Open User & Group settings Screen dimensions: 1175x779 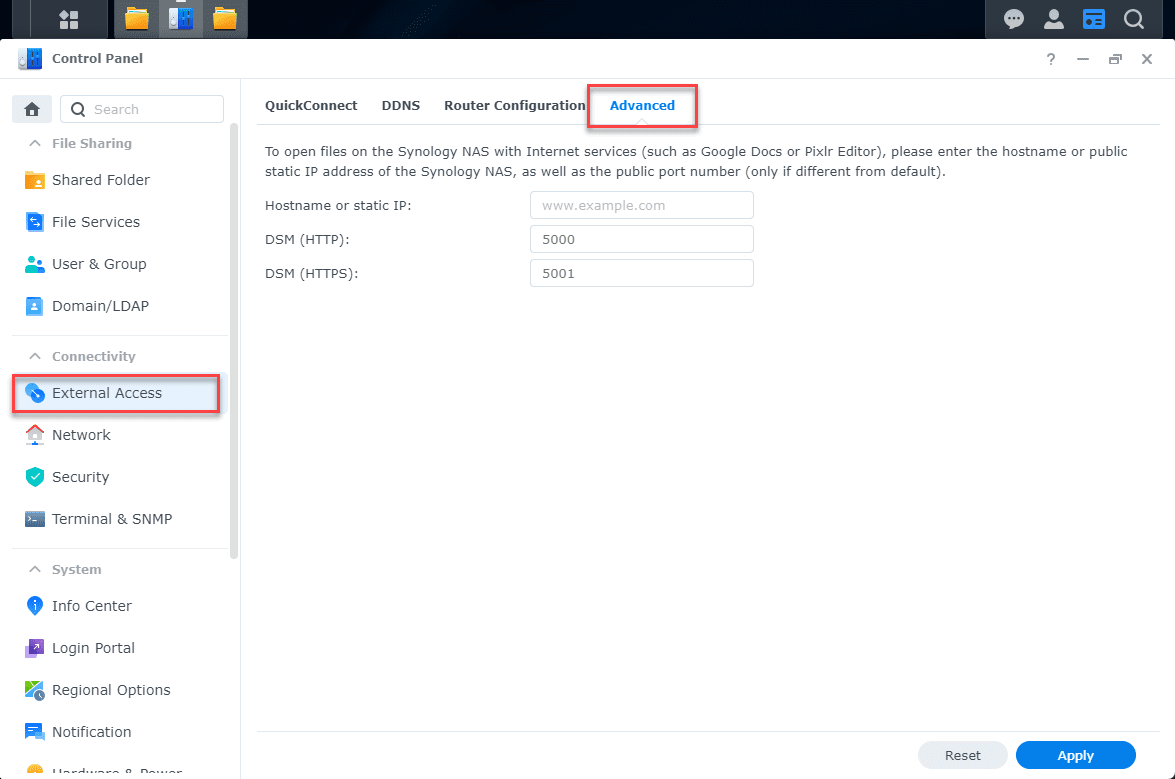click(120, 264)
